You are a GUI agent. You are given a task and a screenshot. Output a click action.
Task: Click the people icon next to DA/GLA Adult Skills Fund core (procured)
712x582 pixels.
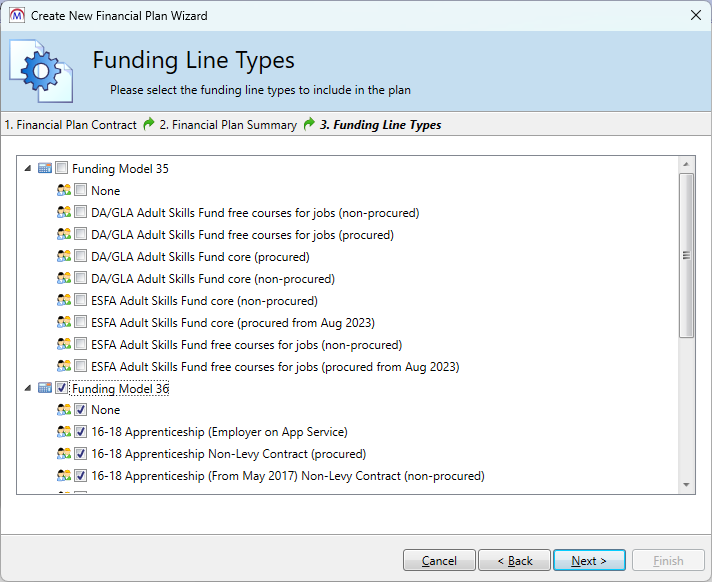pos(64,256)
